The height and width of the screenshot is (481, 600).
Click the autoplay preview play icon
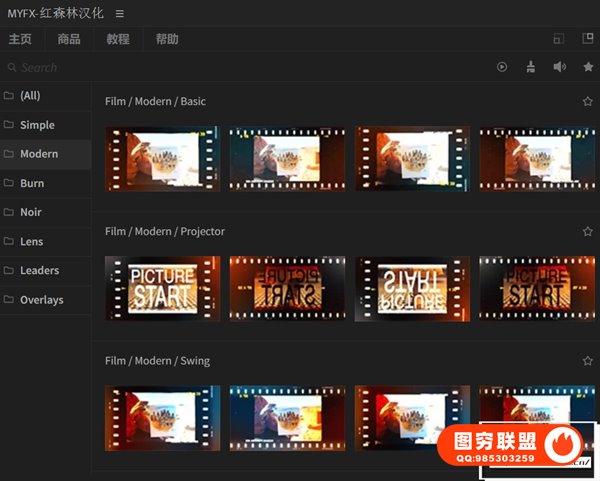coord(502,67)
